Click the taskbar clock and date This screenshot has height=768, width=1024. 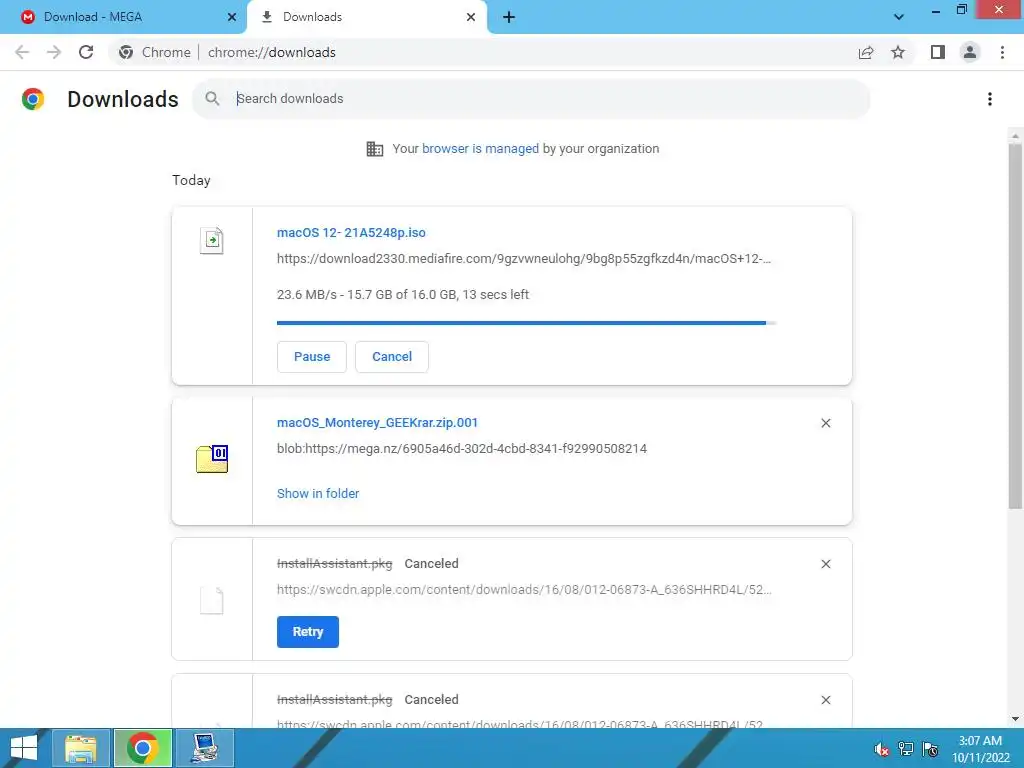[980, 749]
